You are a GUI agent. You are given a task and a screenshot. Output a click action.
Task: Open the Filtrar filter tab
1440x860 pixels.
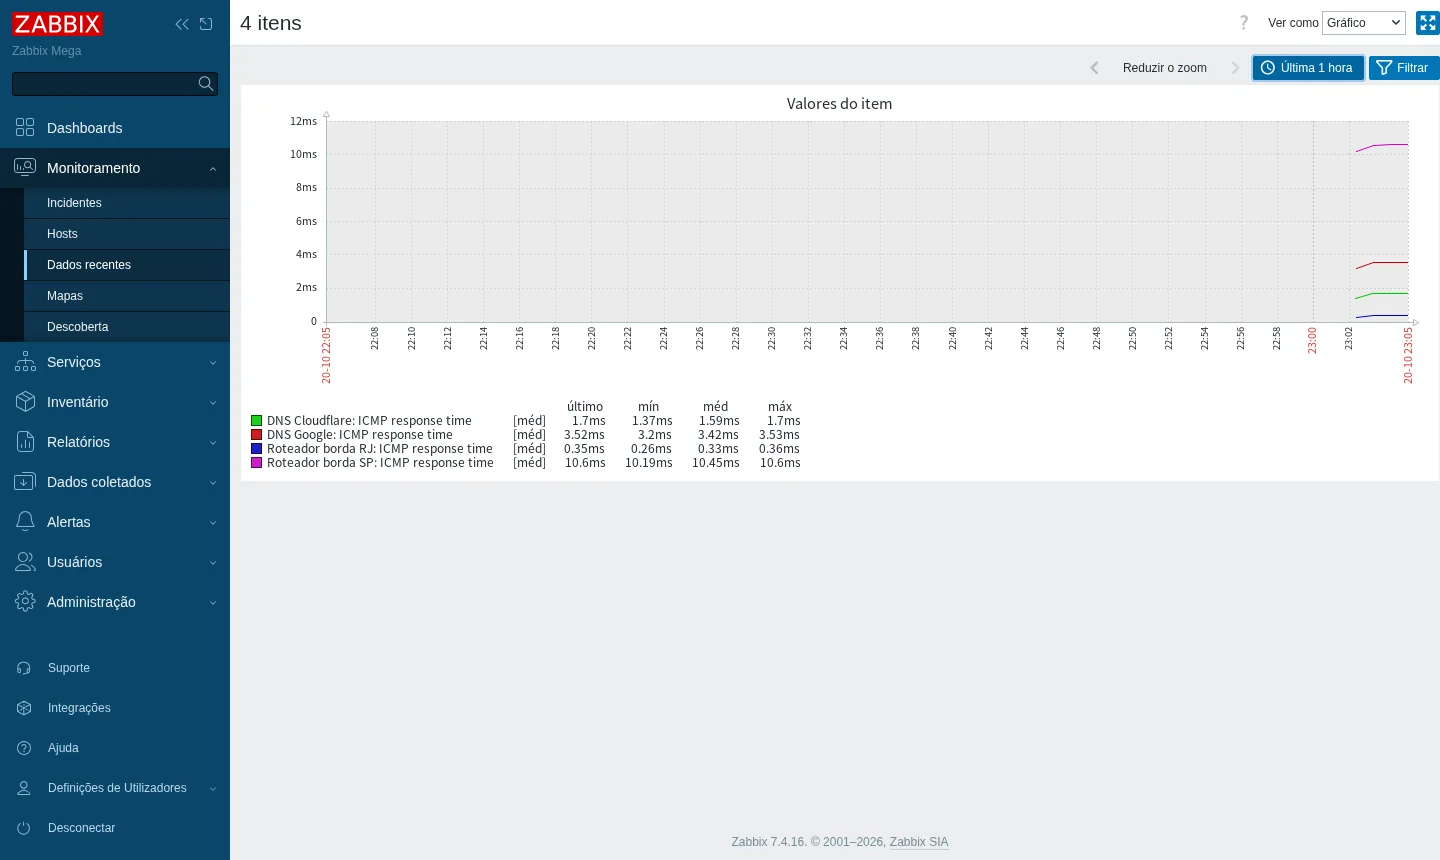[1404, 68]
